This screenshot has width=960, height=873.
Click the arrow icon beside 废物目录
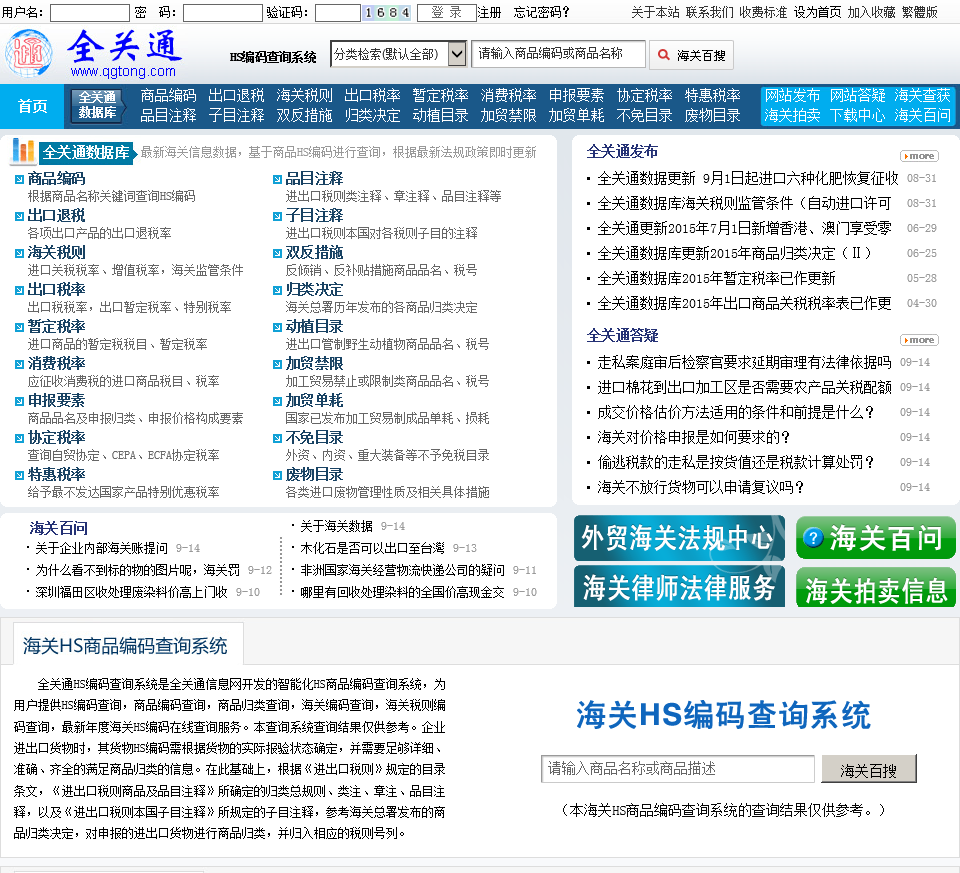(x=277, y=475)
